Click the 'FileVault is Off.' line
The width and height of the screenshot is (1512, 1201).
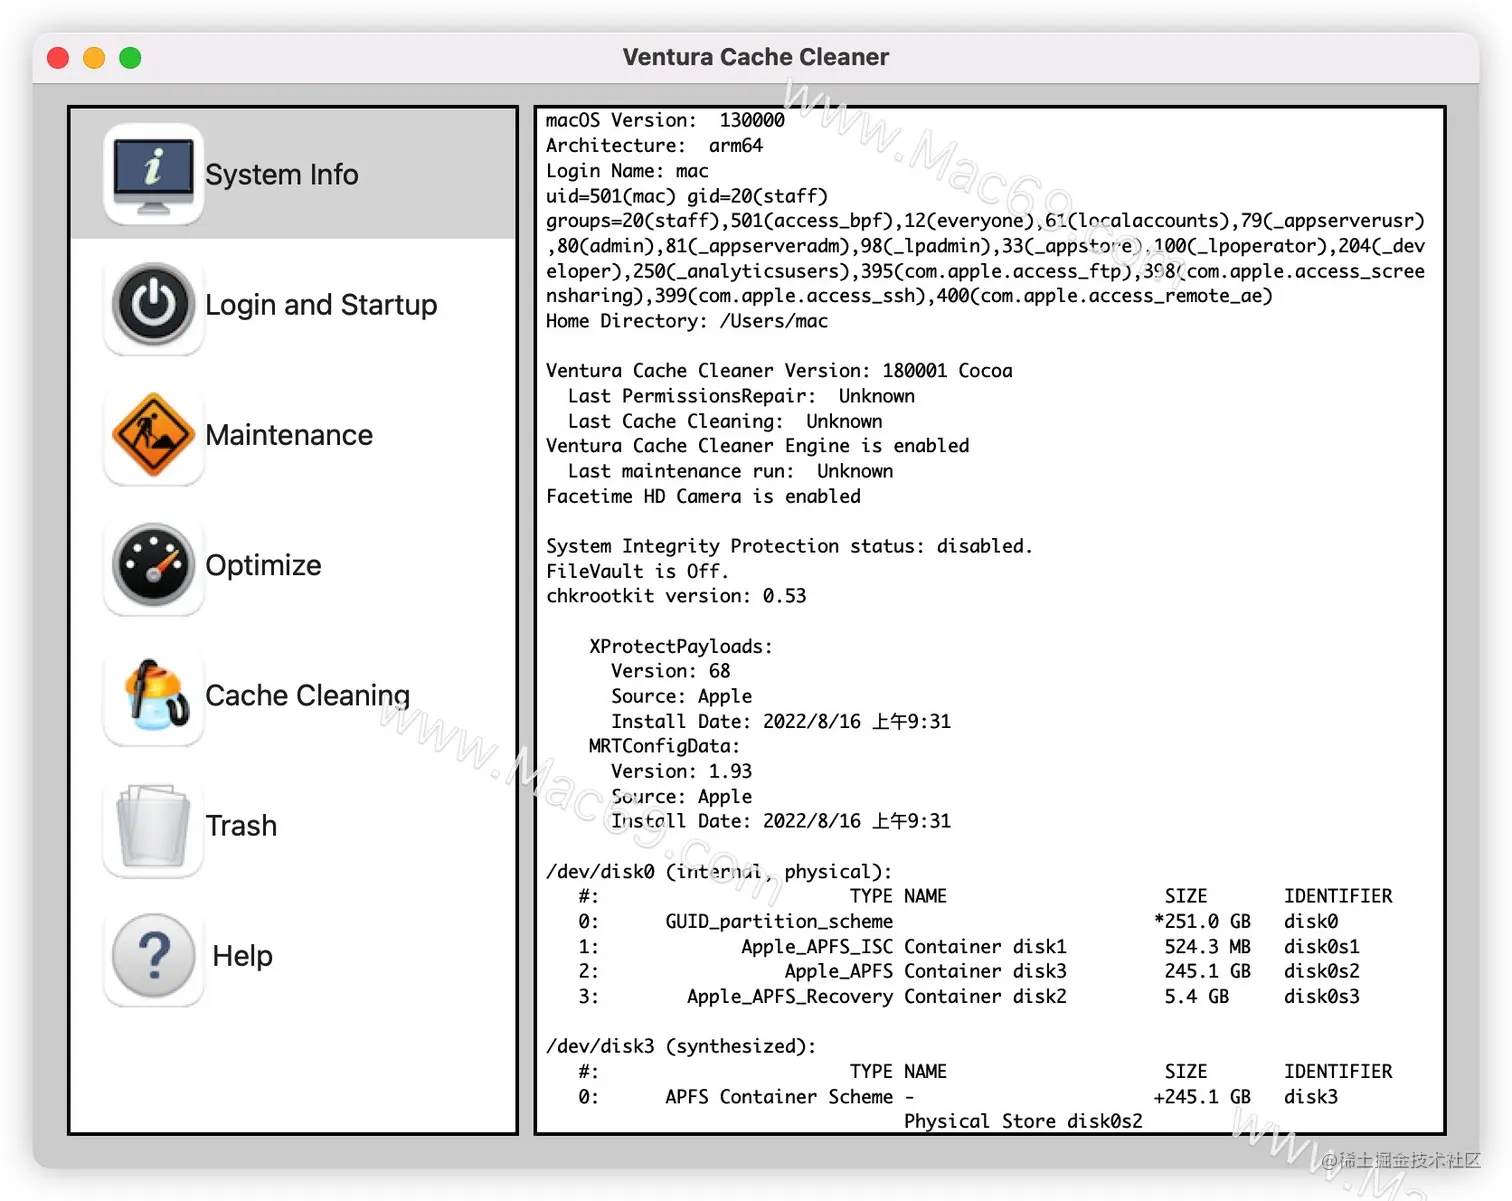[x=637, y=571]
